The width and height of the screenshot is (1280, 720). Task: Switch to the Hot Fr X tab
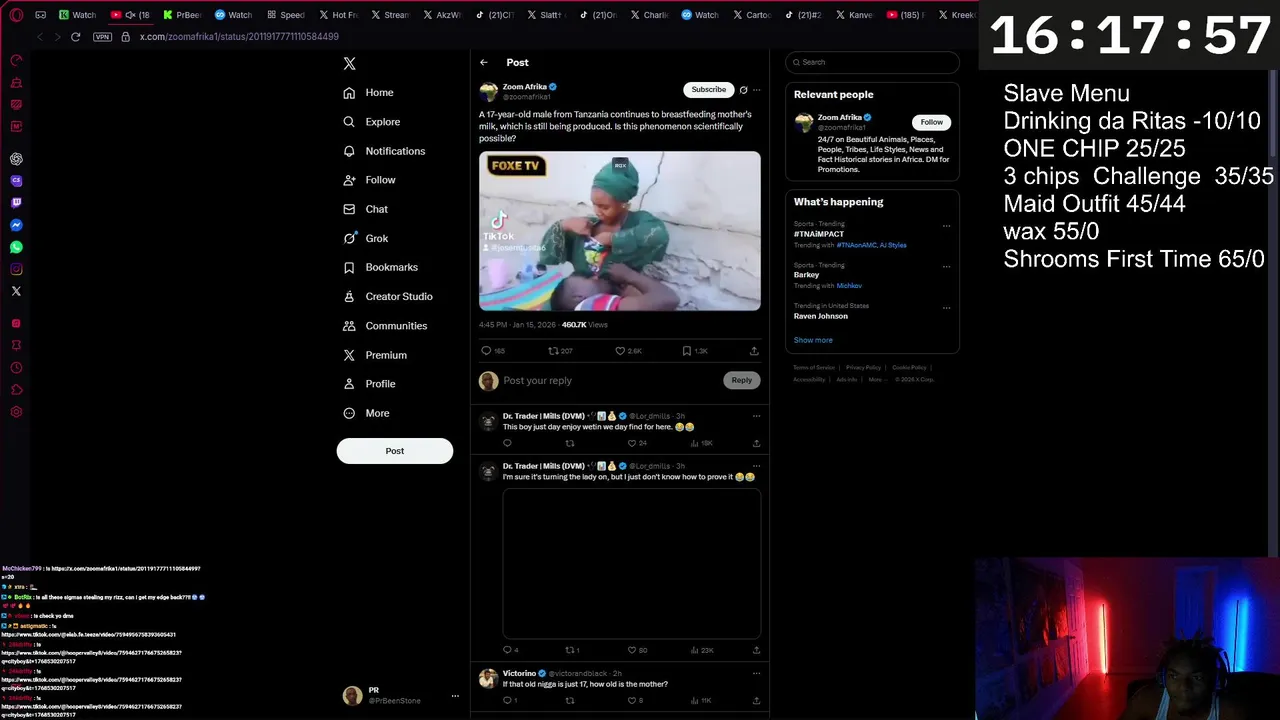pyautogui.click(x=337, y=15)
